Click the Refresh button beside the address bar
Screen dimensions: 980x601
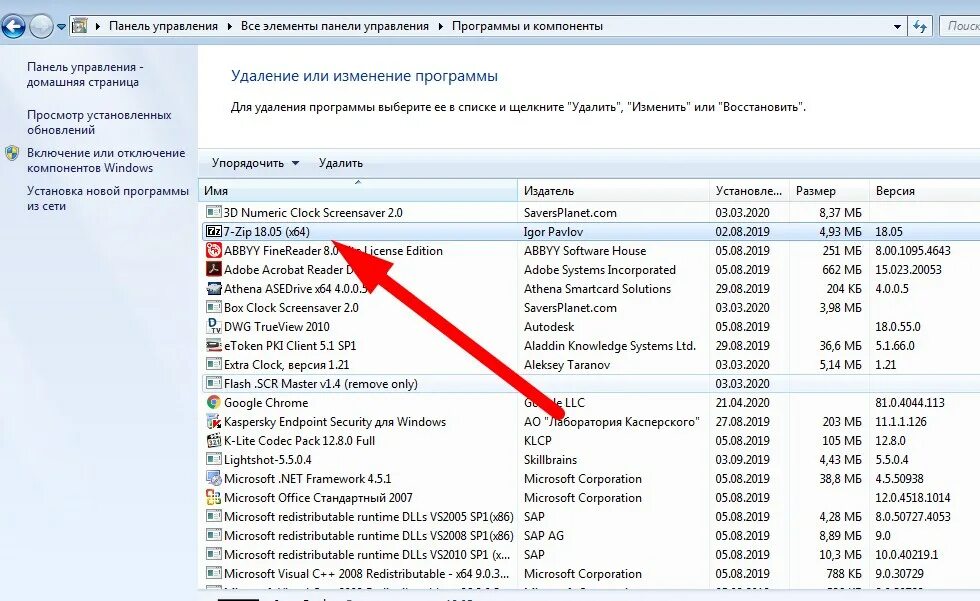tap(920, 26)
